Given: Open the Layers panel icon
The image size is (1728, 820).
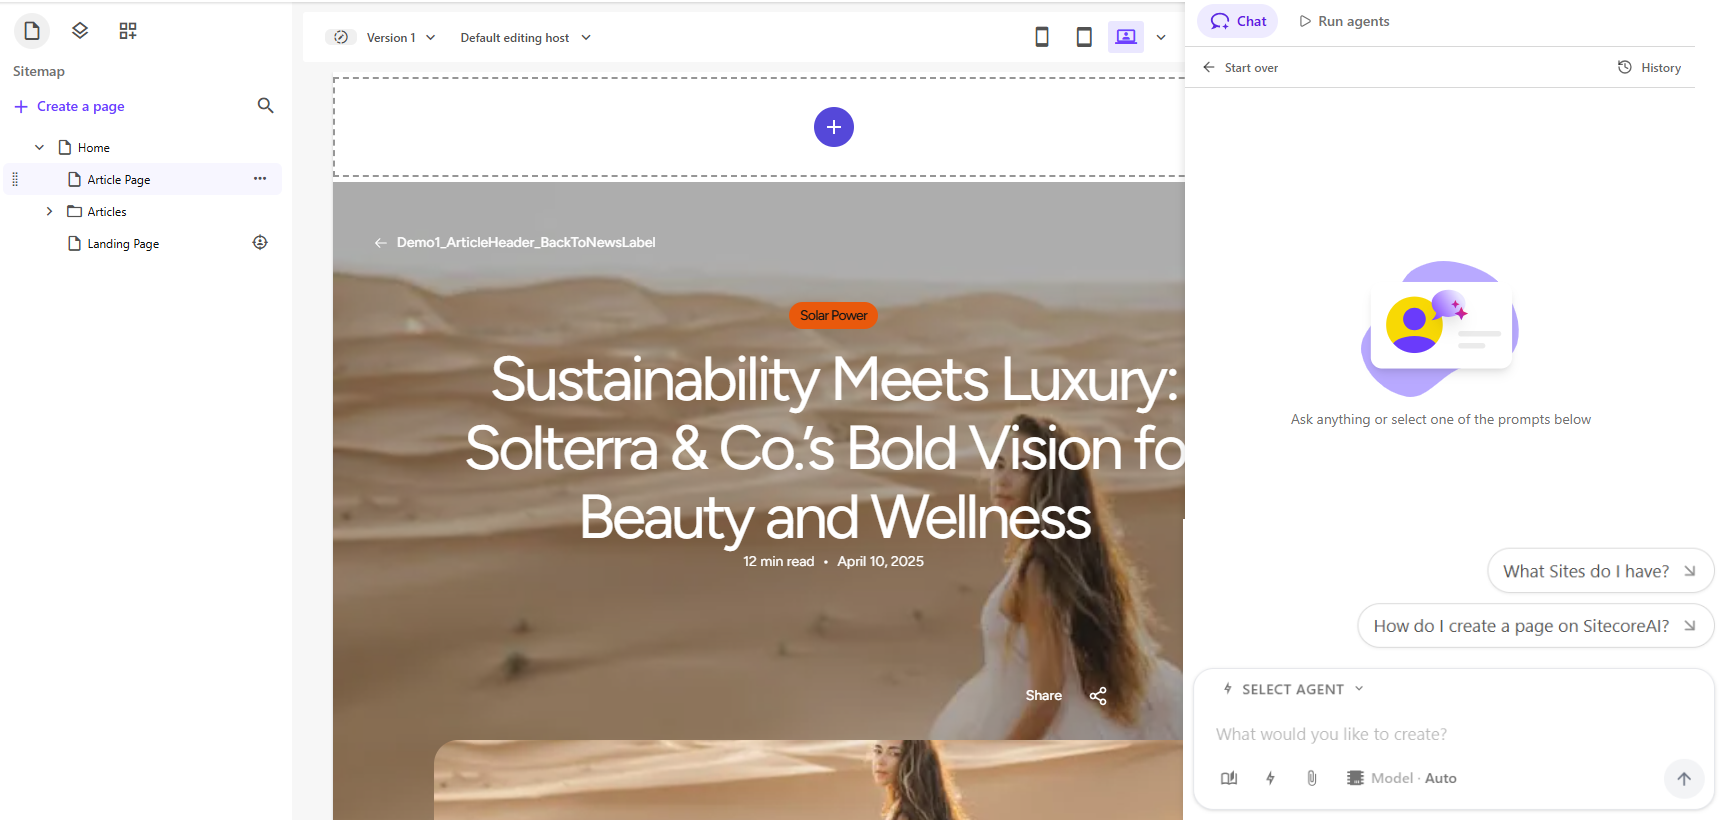Looking at the screenshot, I should 80,31.
